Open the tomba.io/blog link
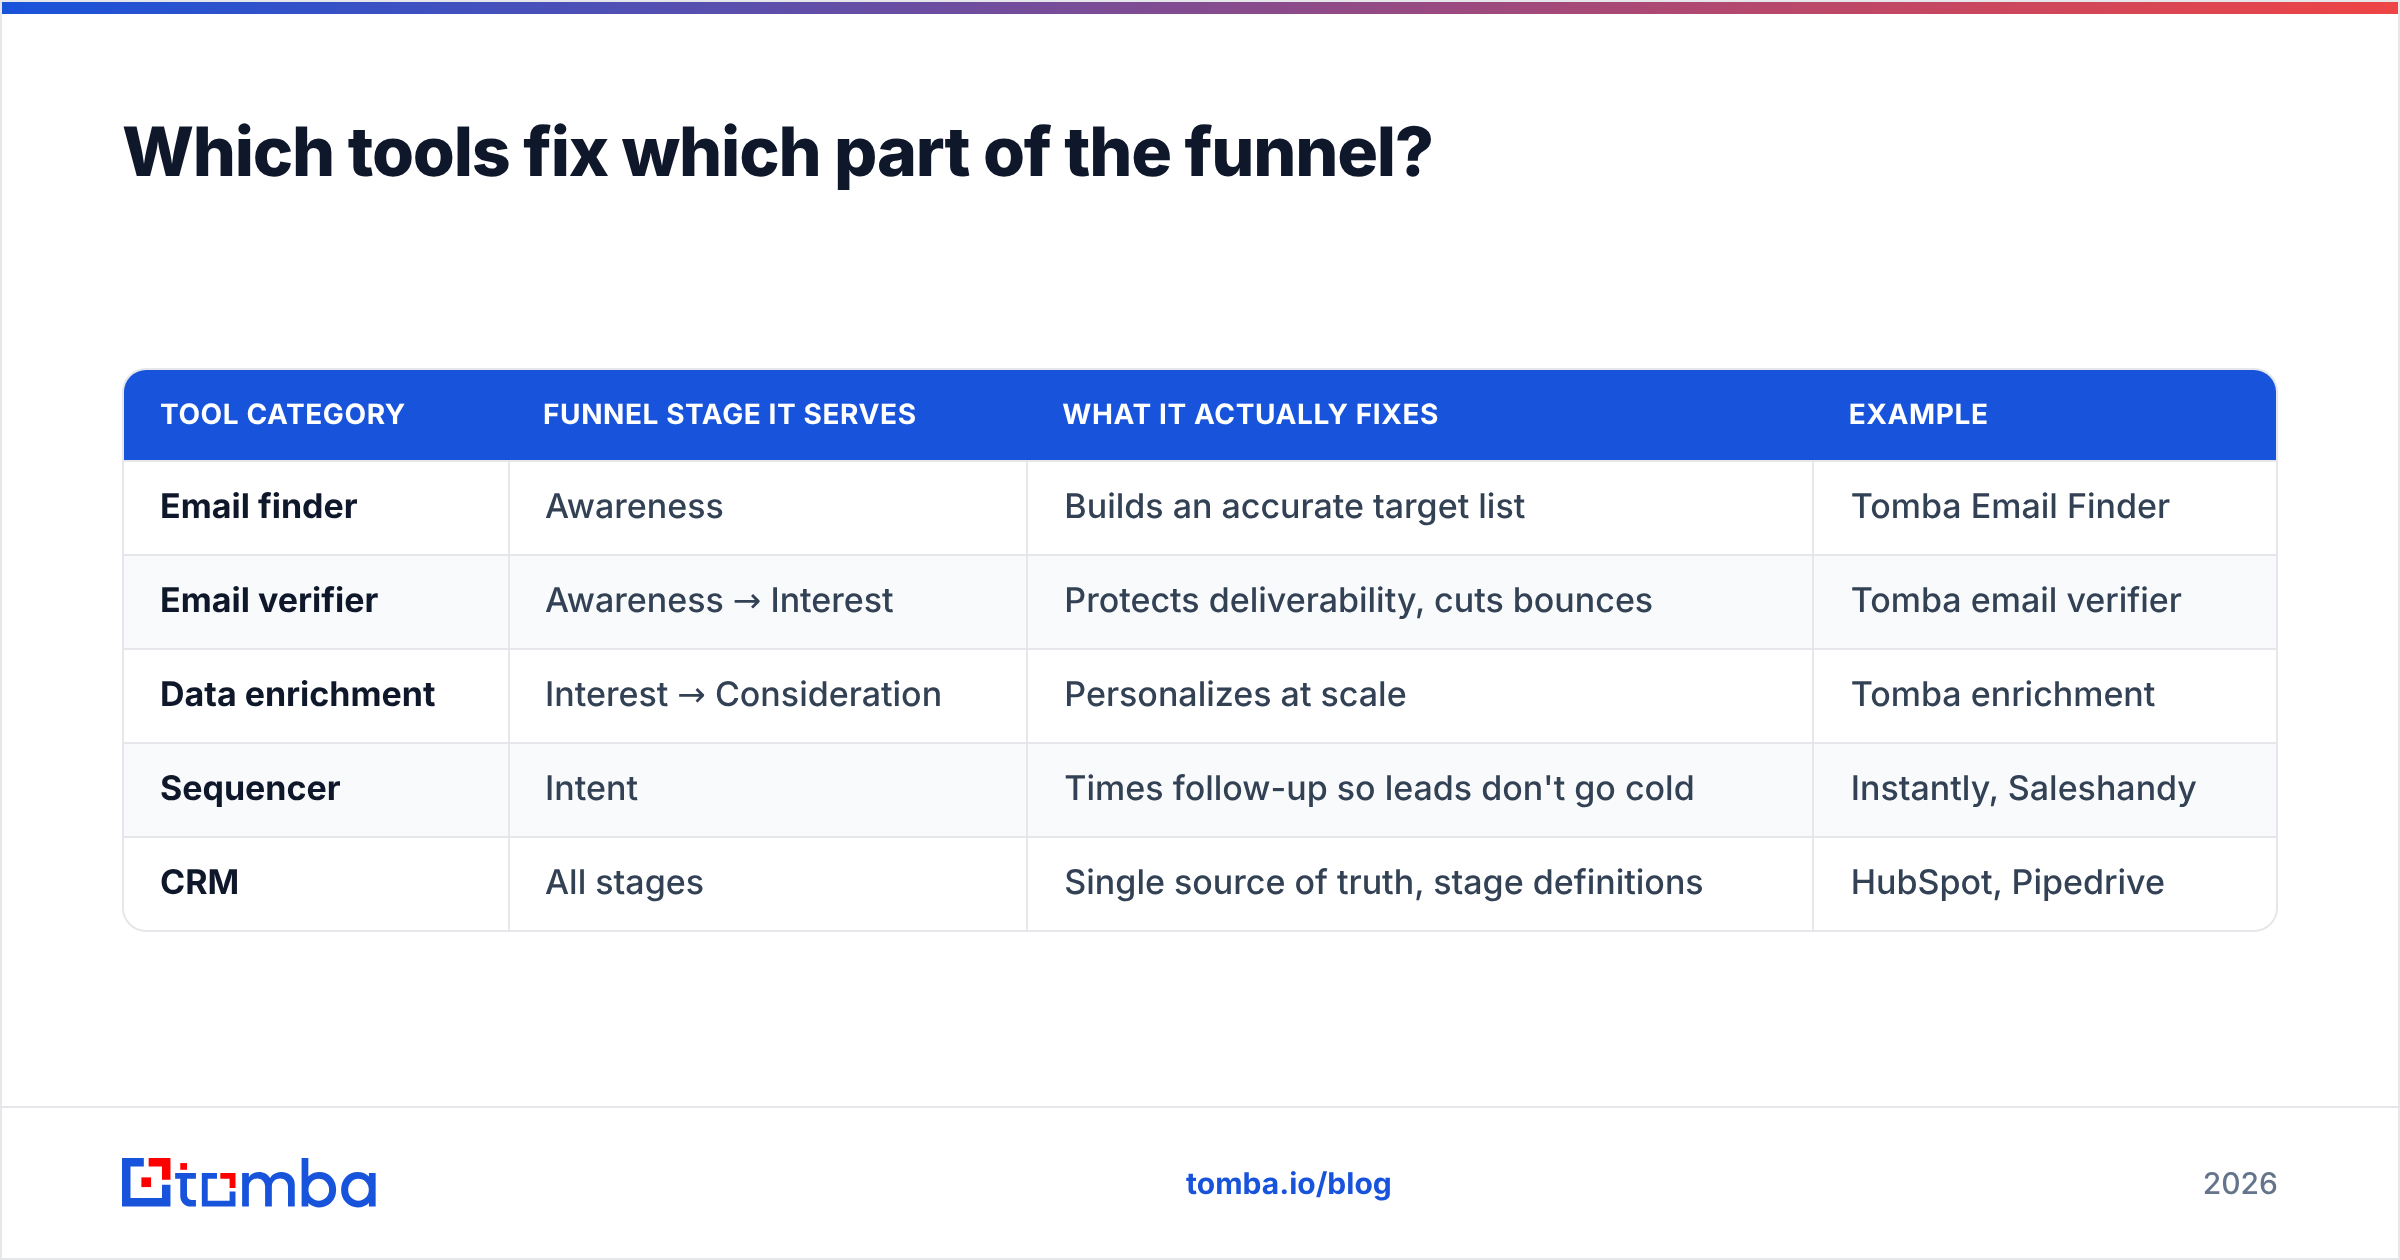The image size is (2400, 1260). click(x=1288, y=1184)
